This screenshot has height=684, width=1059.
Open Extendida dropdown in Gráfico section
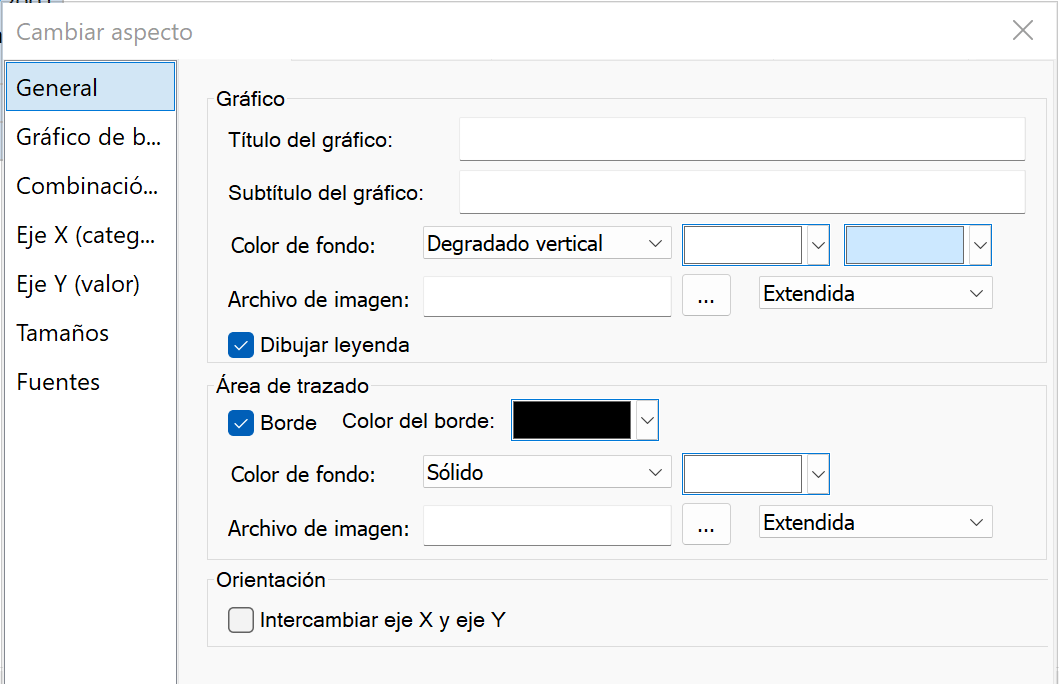(875, 294)
